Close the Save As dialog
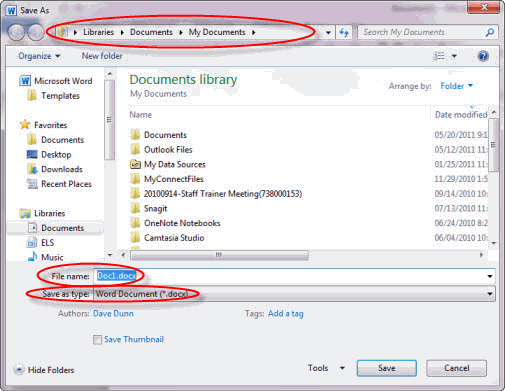The height and width of the screenshot is (391, 505). [x=484, y=7]
